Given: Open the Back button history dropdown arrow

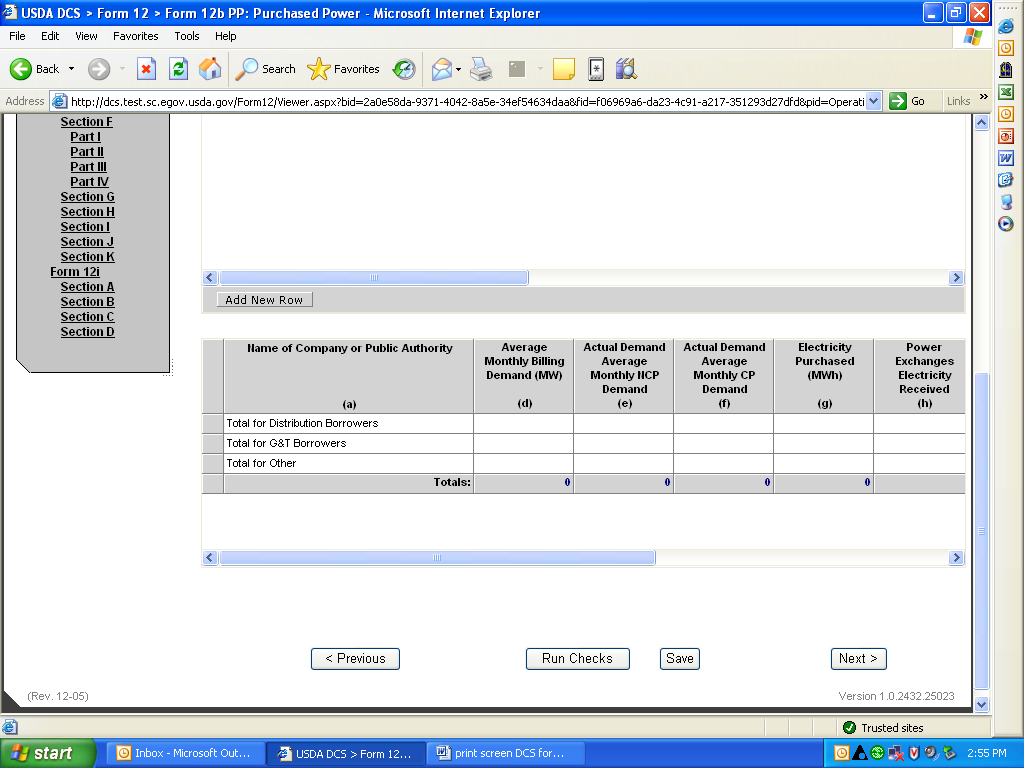Looking at the screenshot, I should 71,69.
